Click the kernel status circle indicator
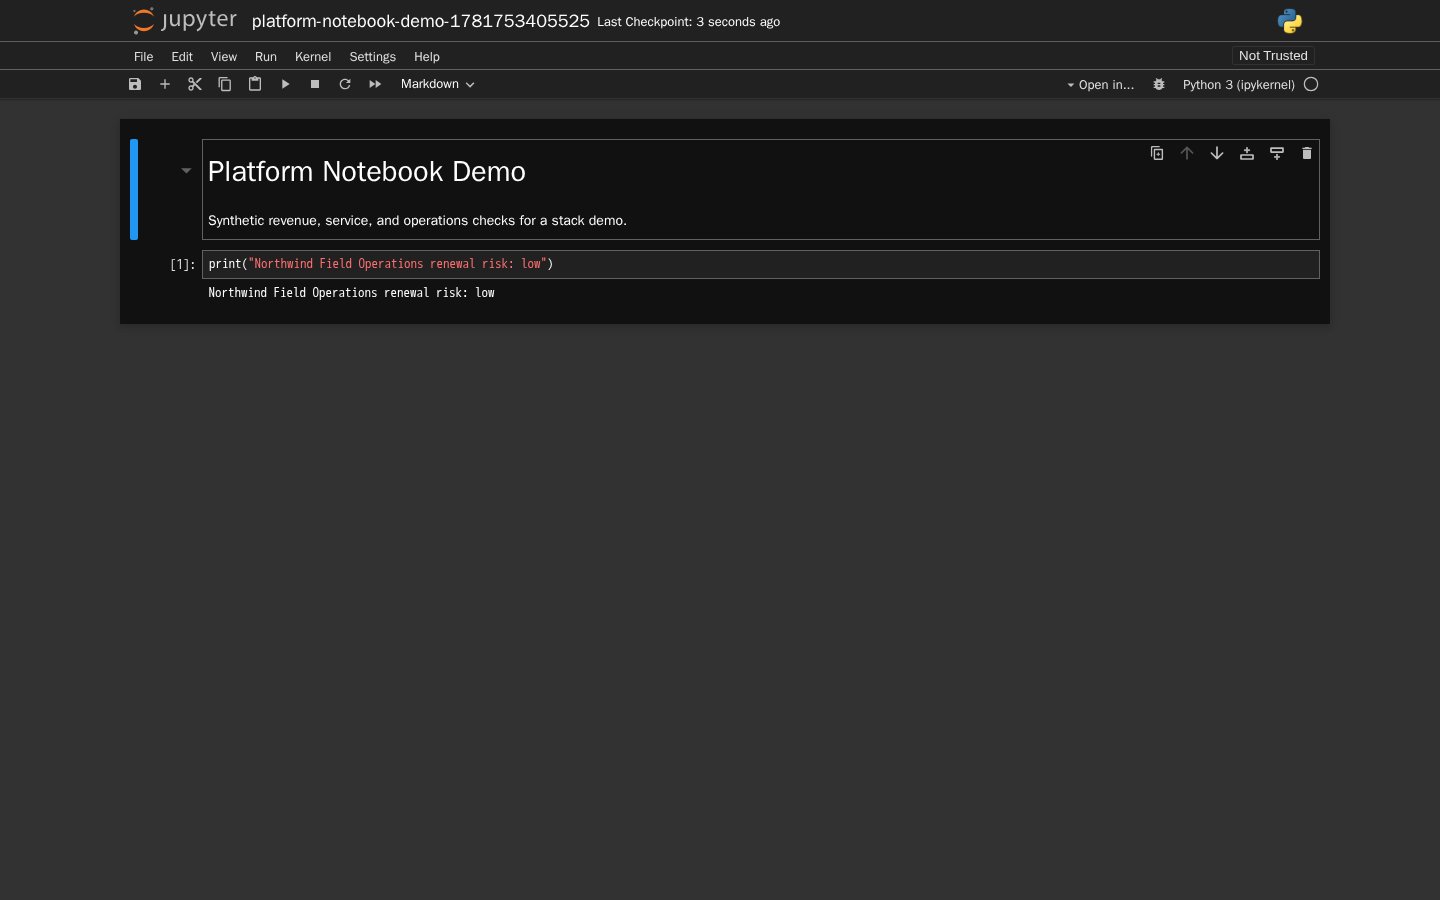 (1311, 85)
